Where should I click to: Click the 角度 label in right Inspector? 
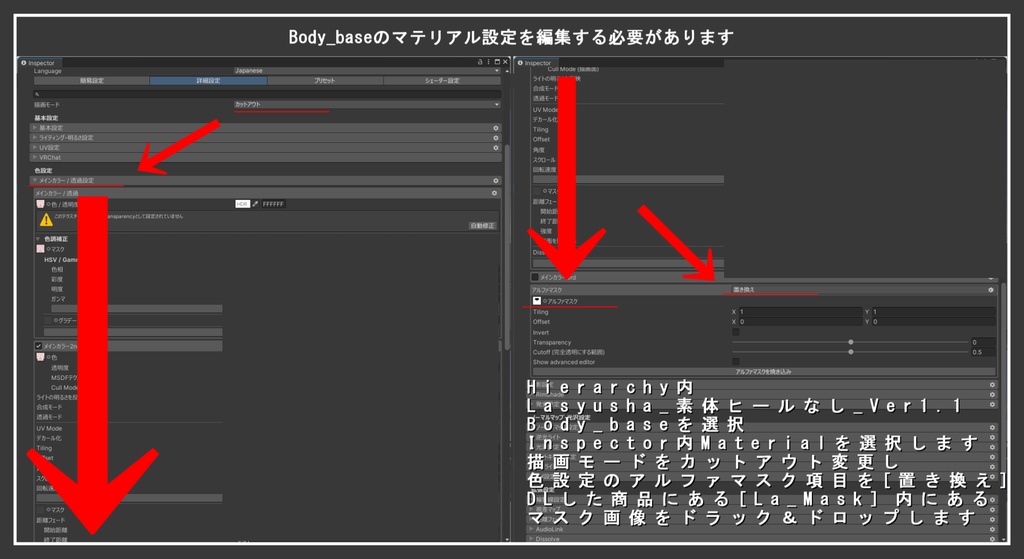539,150
